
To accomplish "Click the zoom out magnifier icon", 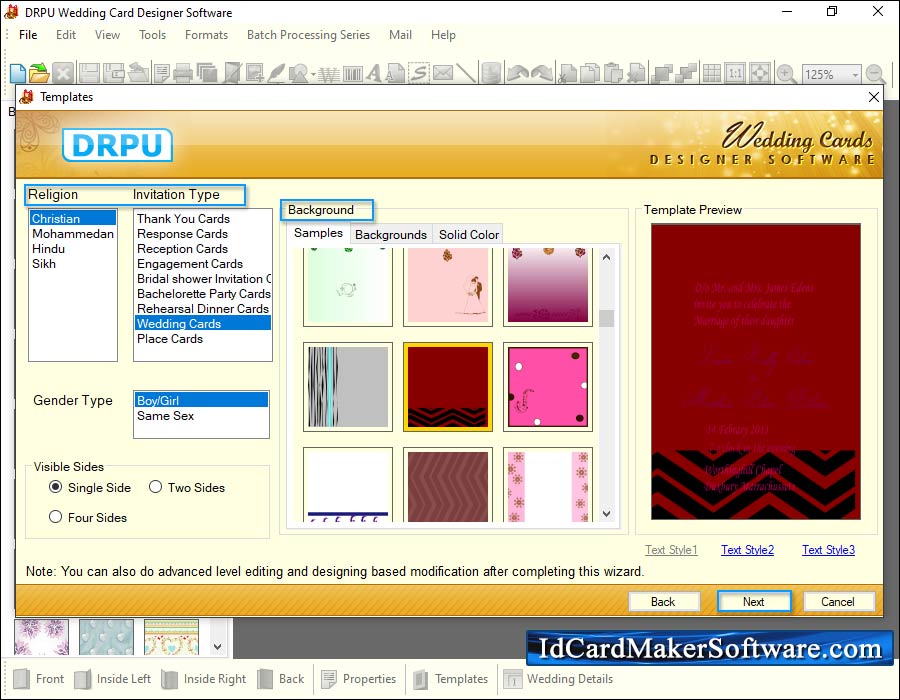I will [875, 74].
